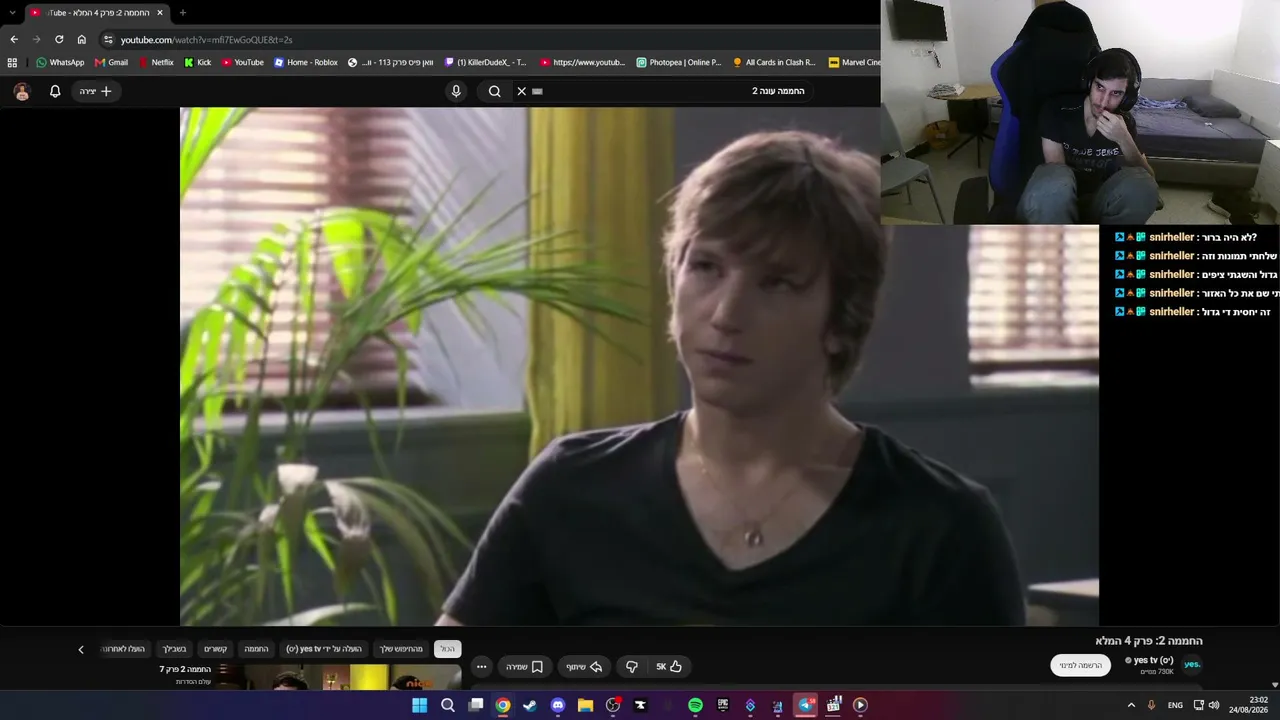Clear the YouTube search box text
Viewport: 1280px width, 720px height.
[x=521, y=91]
